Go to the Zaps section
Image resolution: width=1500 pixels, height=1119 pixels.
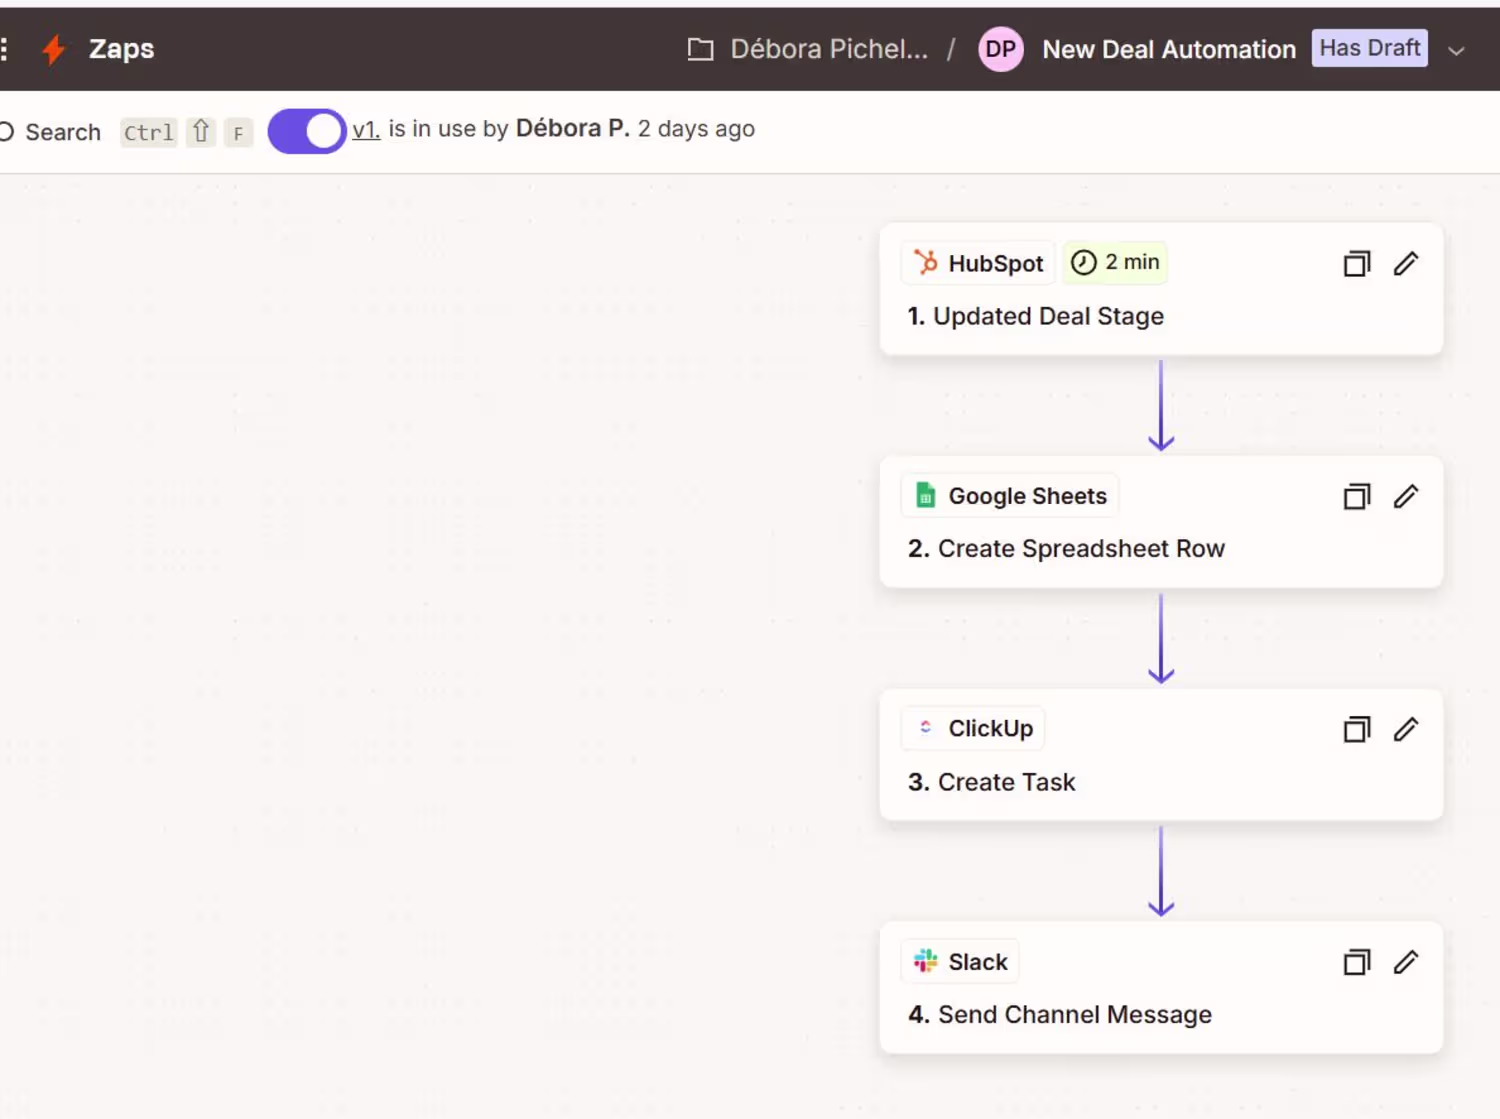(x=121, y=49)
